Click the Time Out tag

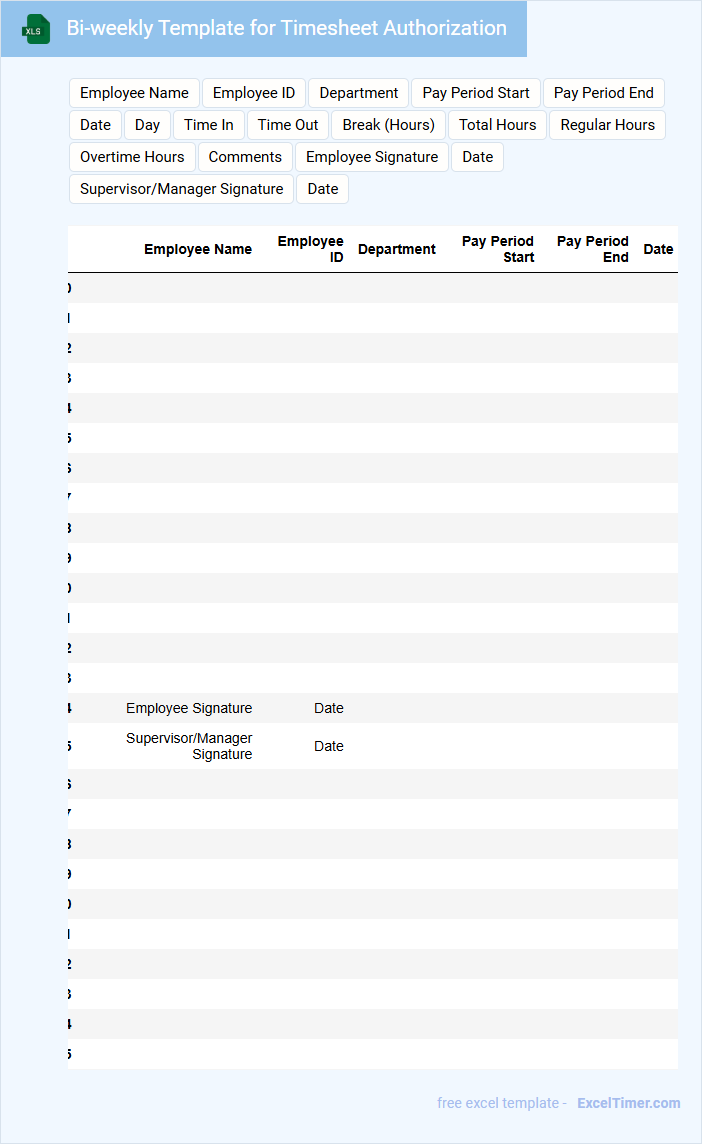coord(288,125)
